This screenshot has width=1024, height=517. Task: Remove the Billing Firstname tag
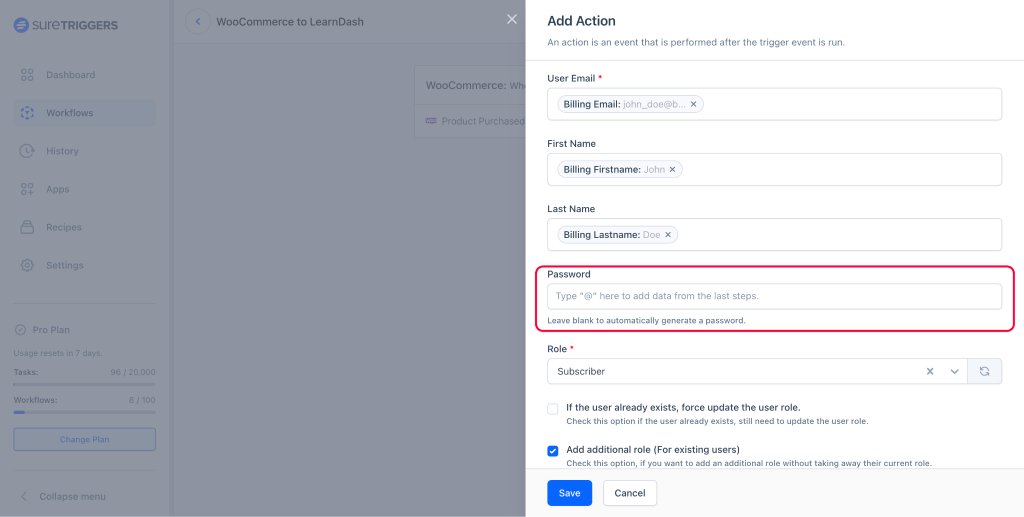[673, 170]
